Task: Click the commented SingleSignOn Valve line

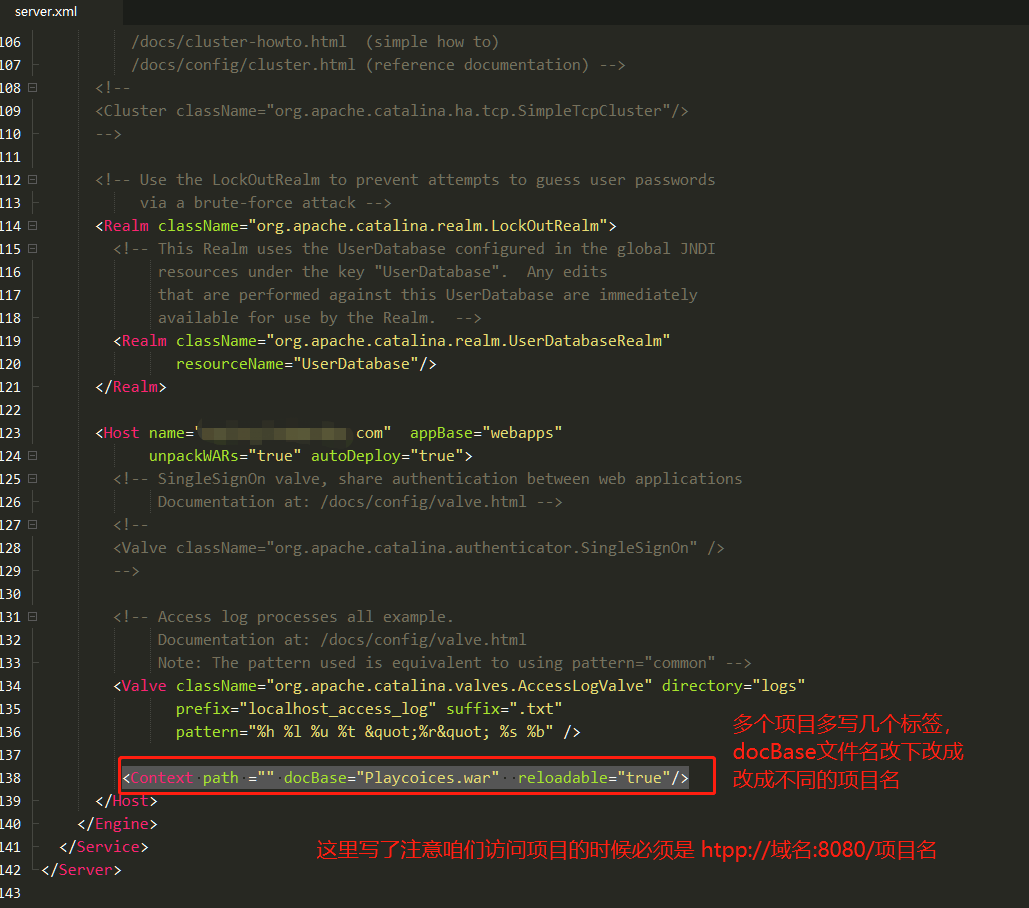Action: pyautogui.click(x=419, y=547)
